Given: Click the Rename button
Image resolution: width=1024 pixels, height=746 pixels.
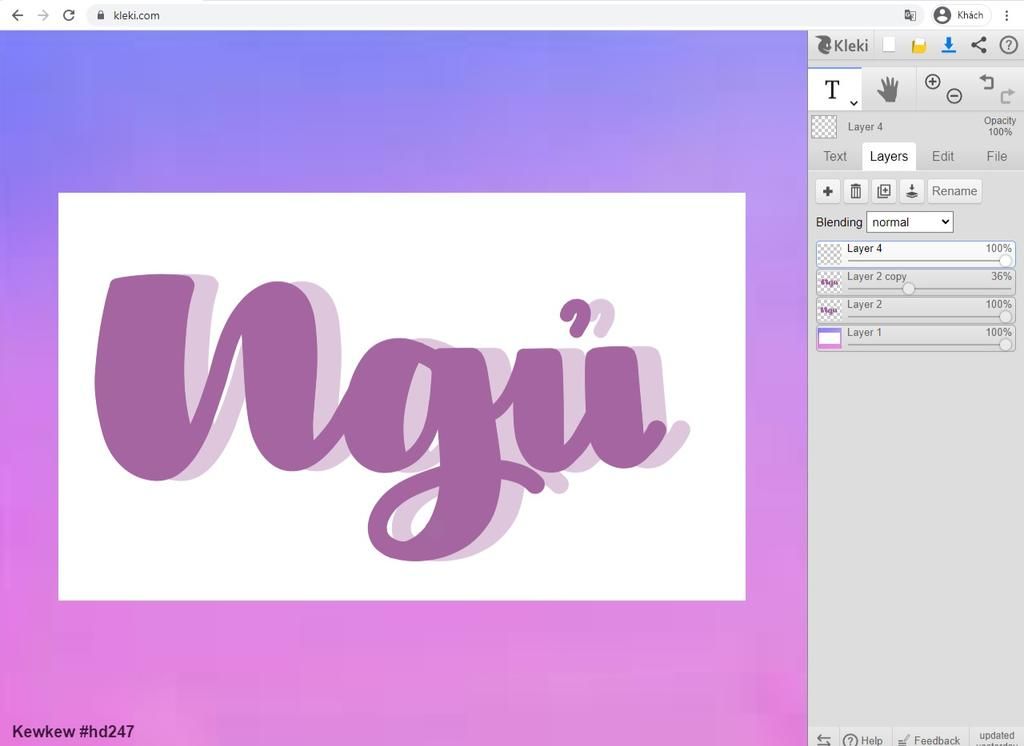Looking at the screenshot, I should tap(954, 191).
